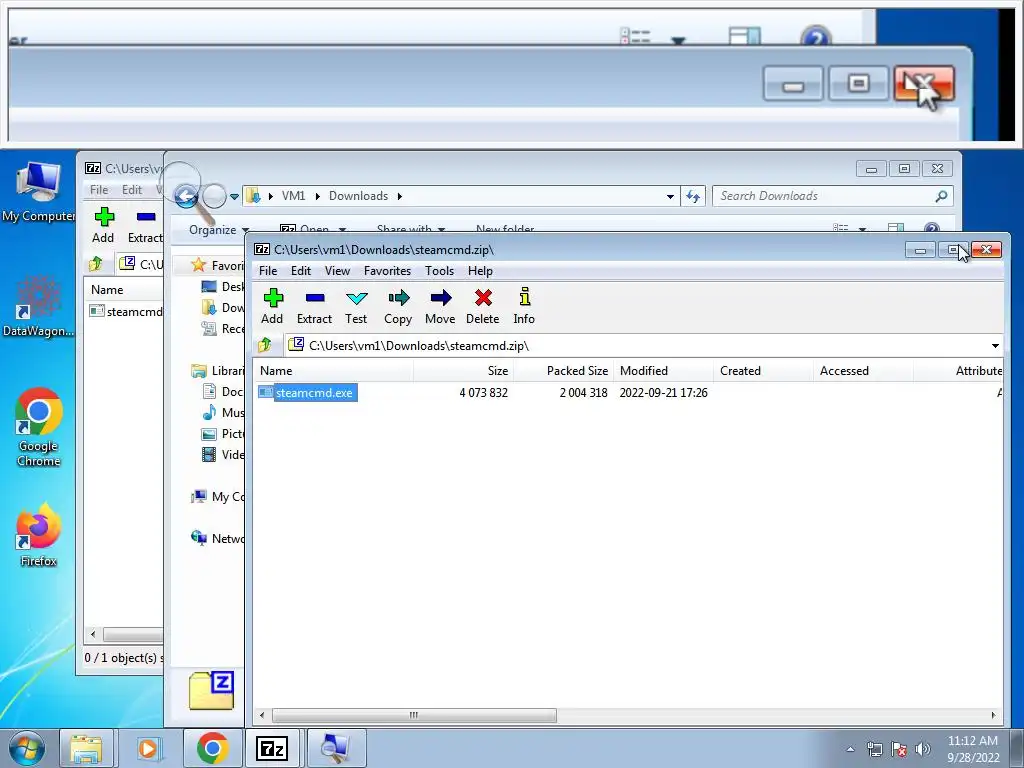Click the Magnifier taskbar button

point(336,748)
